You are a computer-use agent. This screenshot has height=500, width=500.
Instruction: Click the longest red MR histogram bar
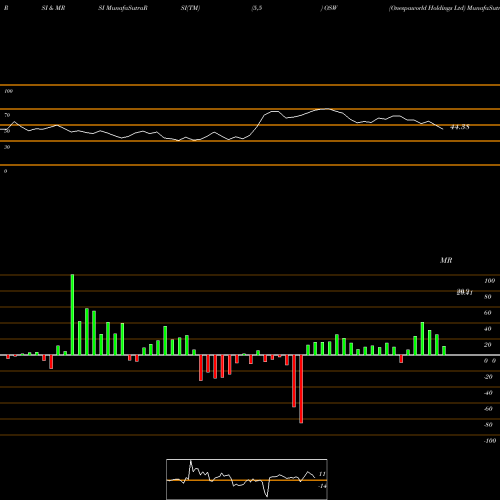[x=301, y=389]
